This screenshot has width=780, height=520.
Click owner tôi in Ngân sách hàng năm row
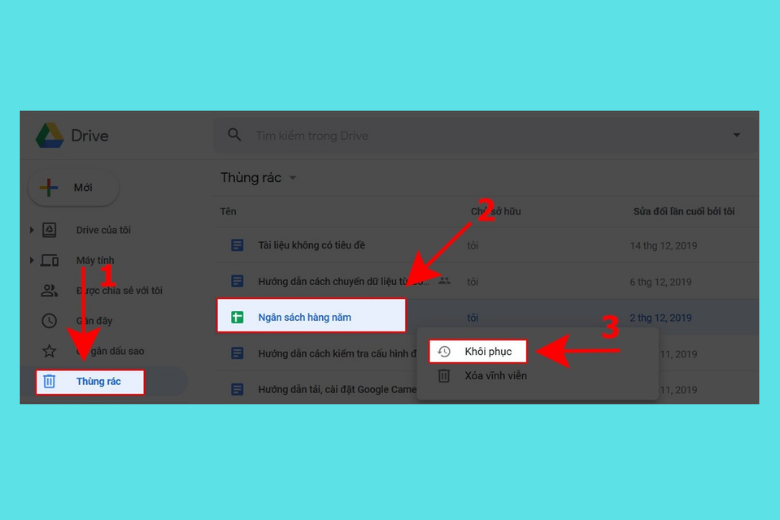[x=473, y=318]
